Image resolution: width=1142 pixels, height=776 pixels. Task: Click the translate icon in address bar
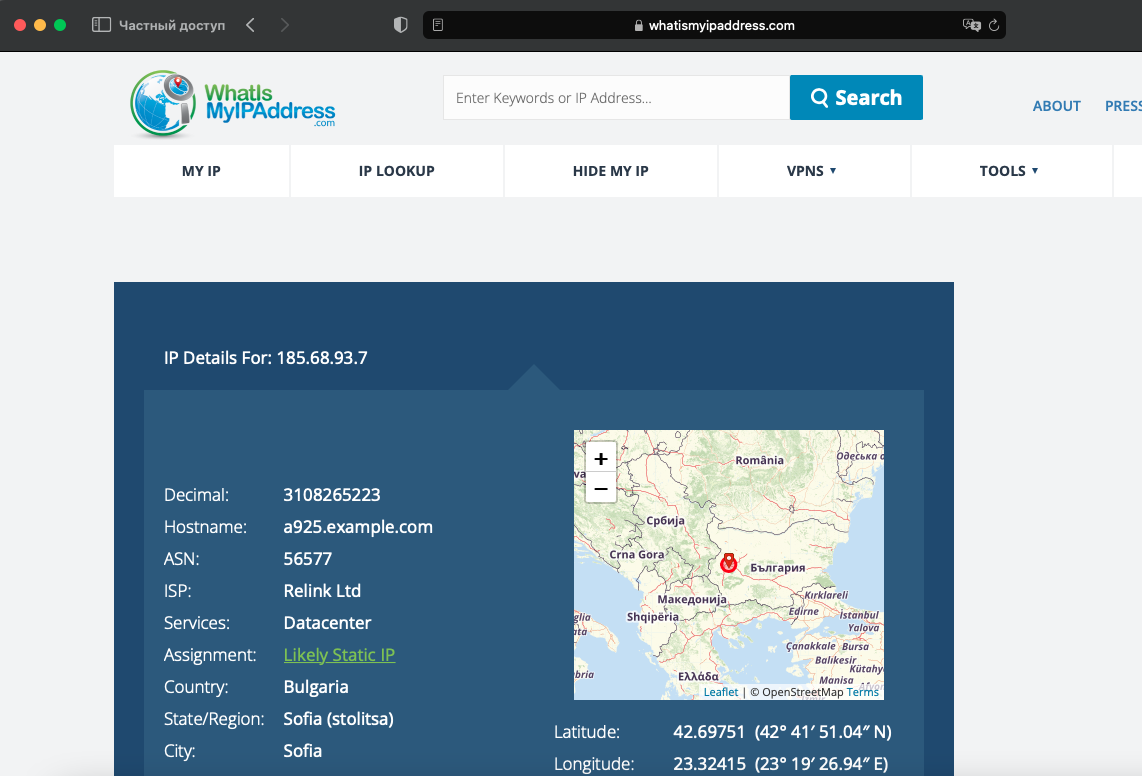[971, 25]
